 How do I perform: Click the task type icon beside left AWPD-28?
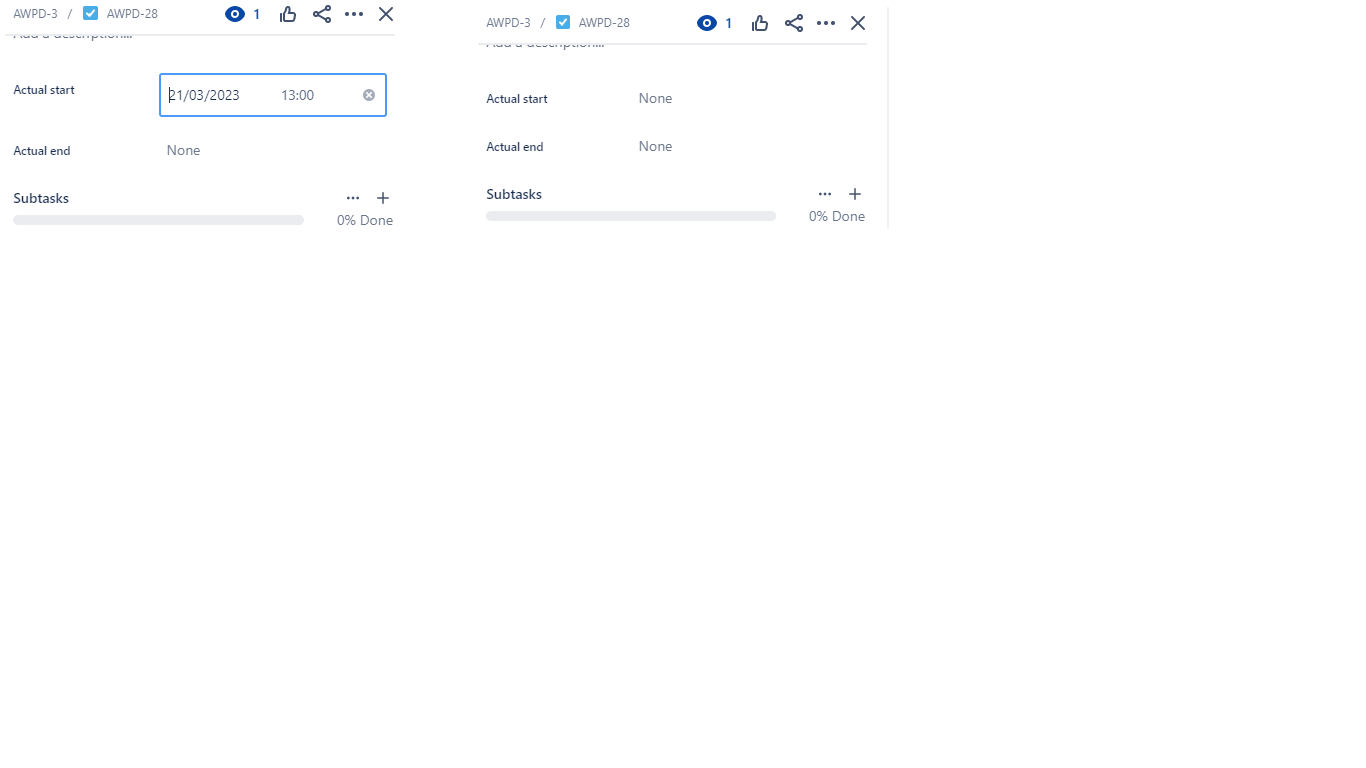click(x=91, y=13)
